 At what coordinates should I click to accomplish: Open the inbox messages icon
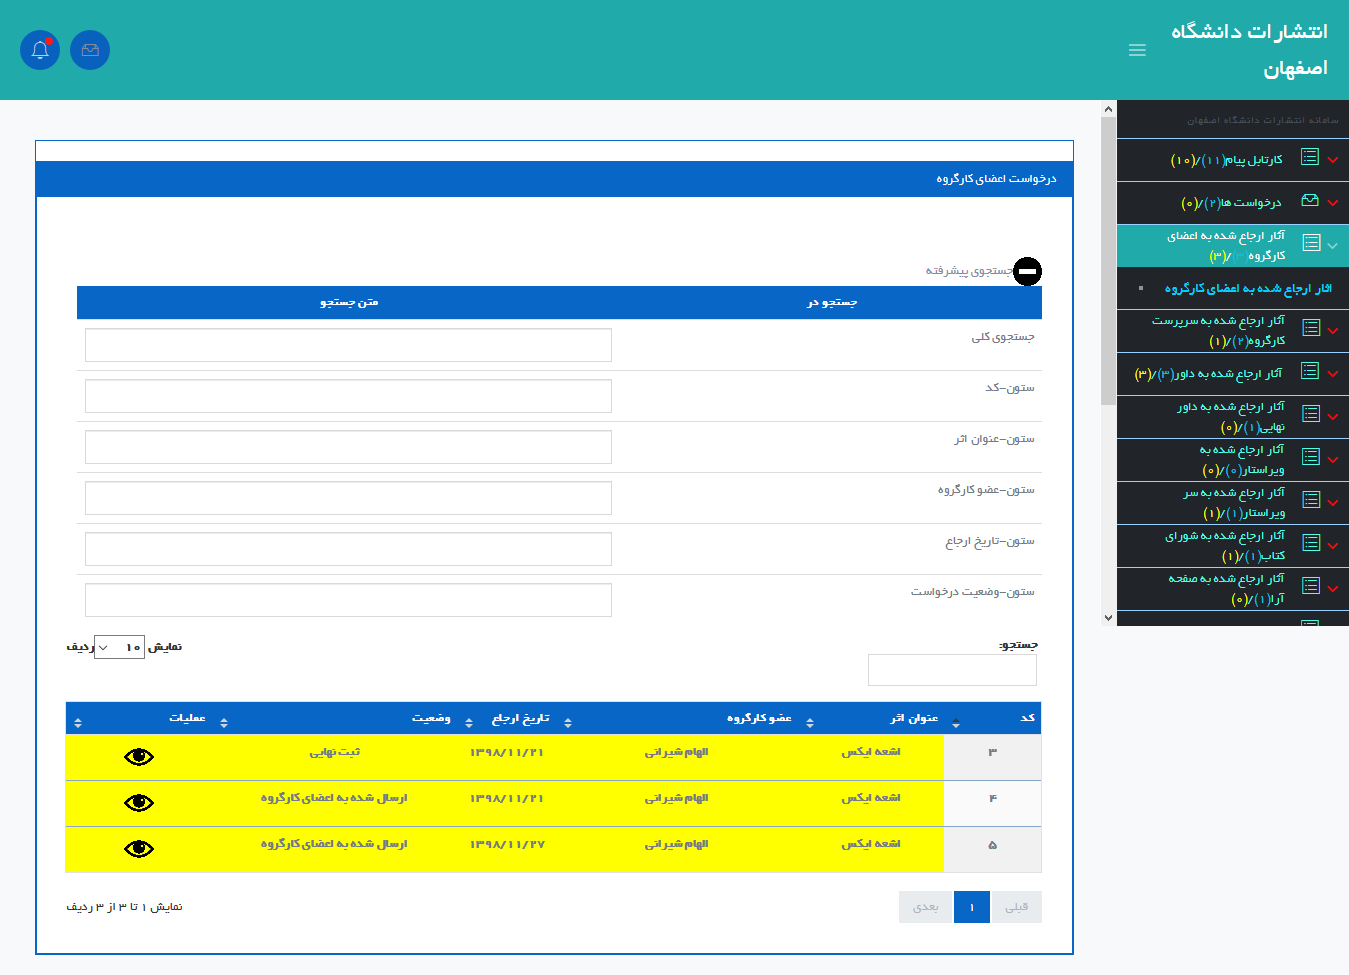tap(90, 50)
